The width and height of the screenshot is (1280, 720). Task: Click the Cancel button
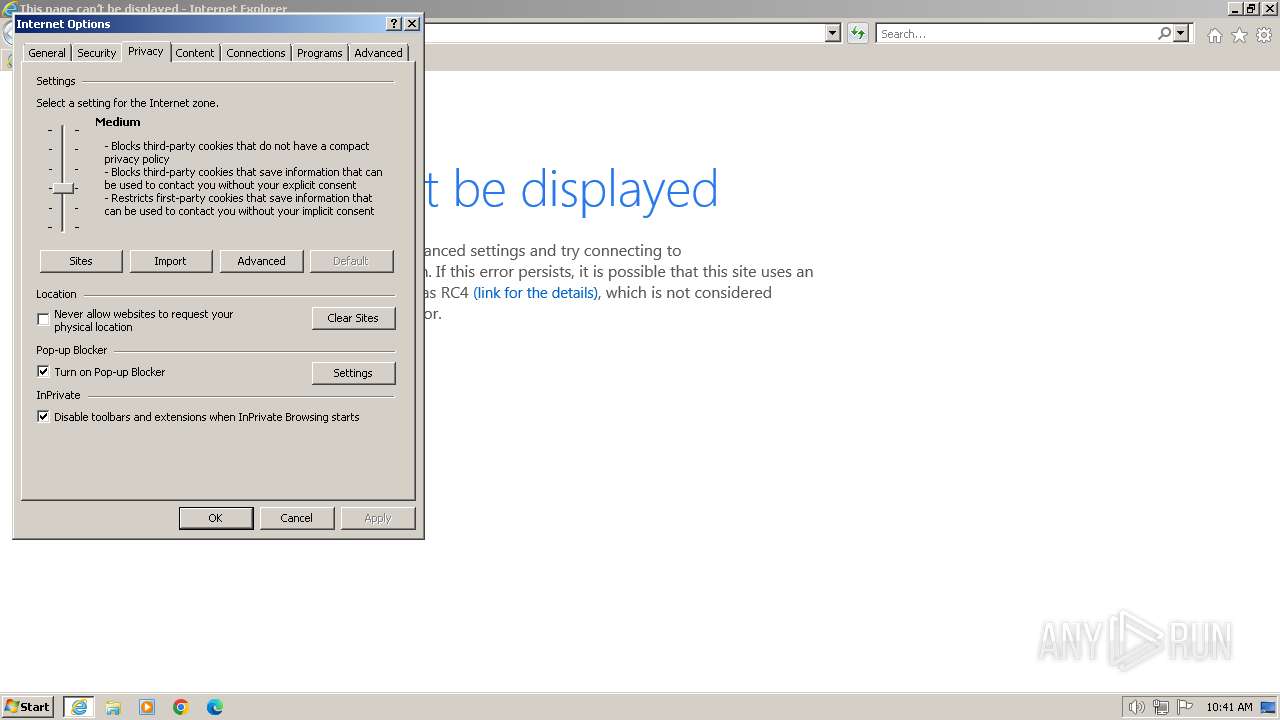pyautogui.click(x=296, y=518)
